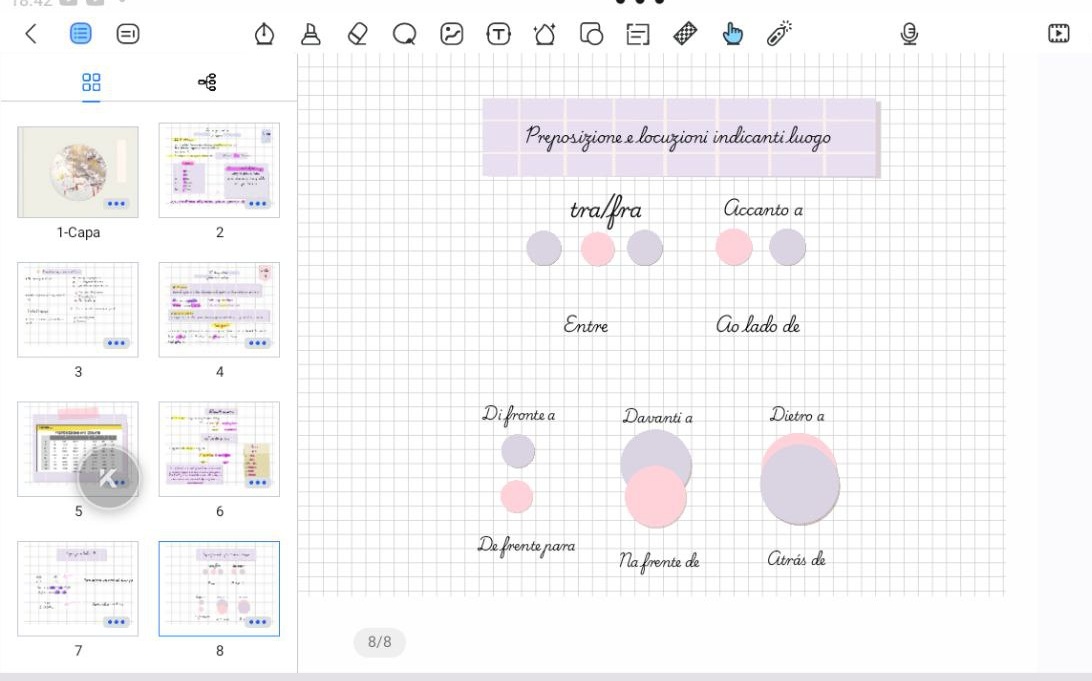Select the 'Di fronte a' label
The image size is (1092, 681).
coord(519,415)
